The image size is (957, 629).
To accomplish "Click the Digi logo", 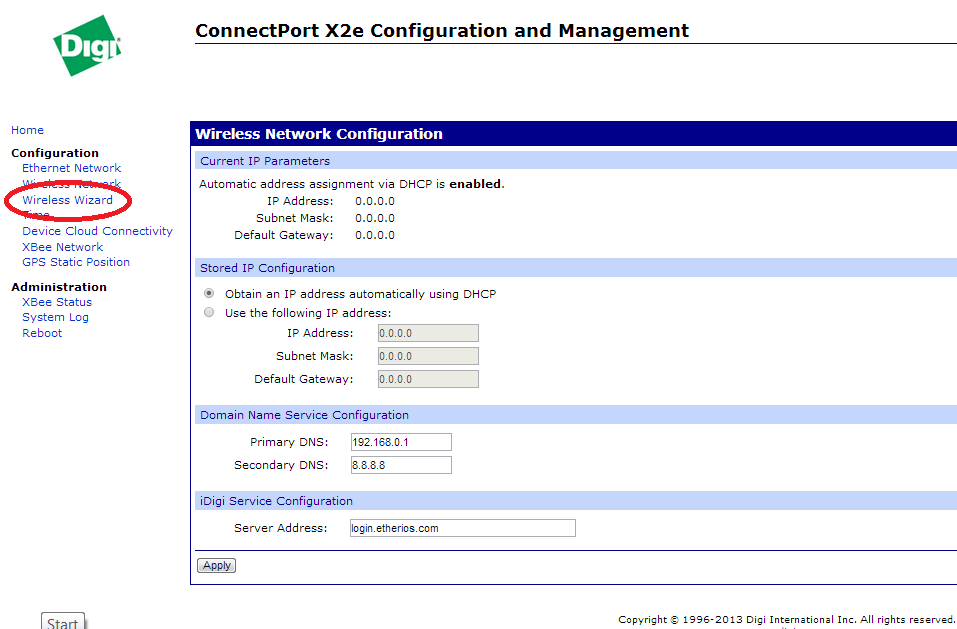I will click(87, 46).
